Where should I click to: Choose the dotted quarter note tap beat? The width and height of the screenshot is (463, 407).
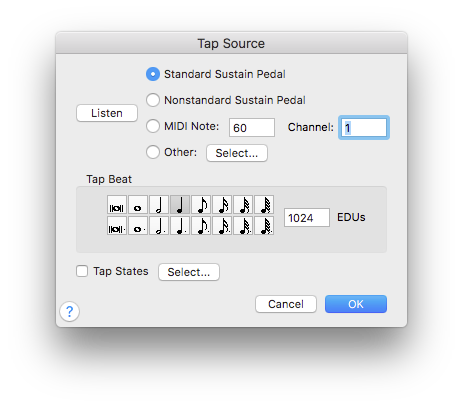(x=180, y=225)
